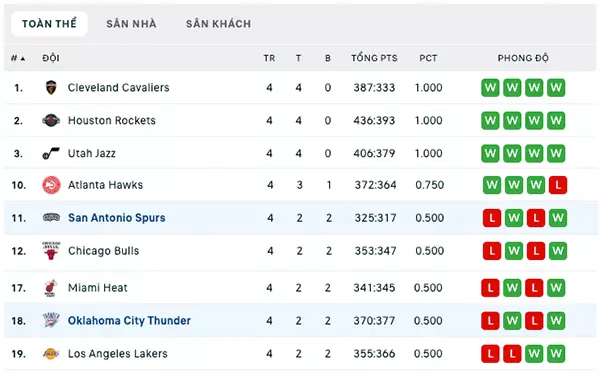The image size is (600, 372).
Task: Click Cleveland Cavaliers' last W form badge
Action: [556, 88]
